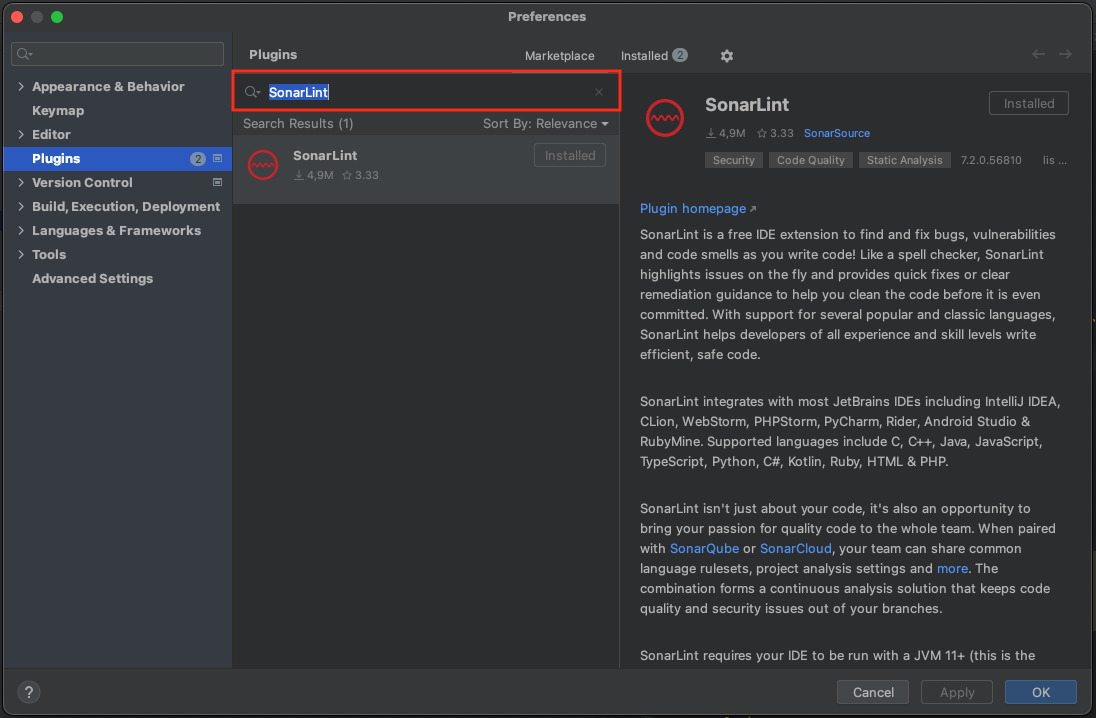The width and height of the screenshot is (1096, 718).
Task: Open the Sort By Relevance dropdown
Action: pos(545,124)
